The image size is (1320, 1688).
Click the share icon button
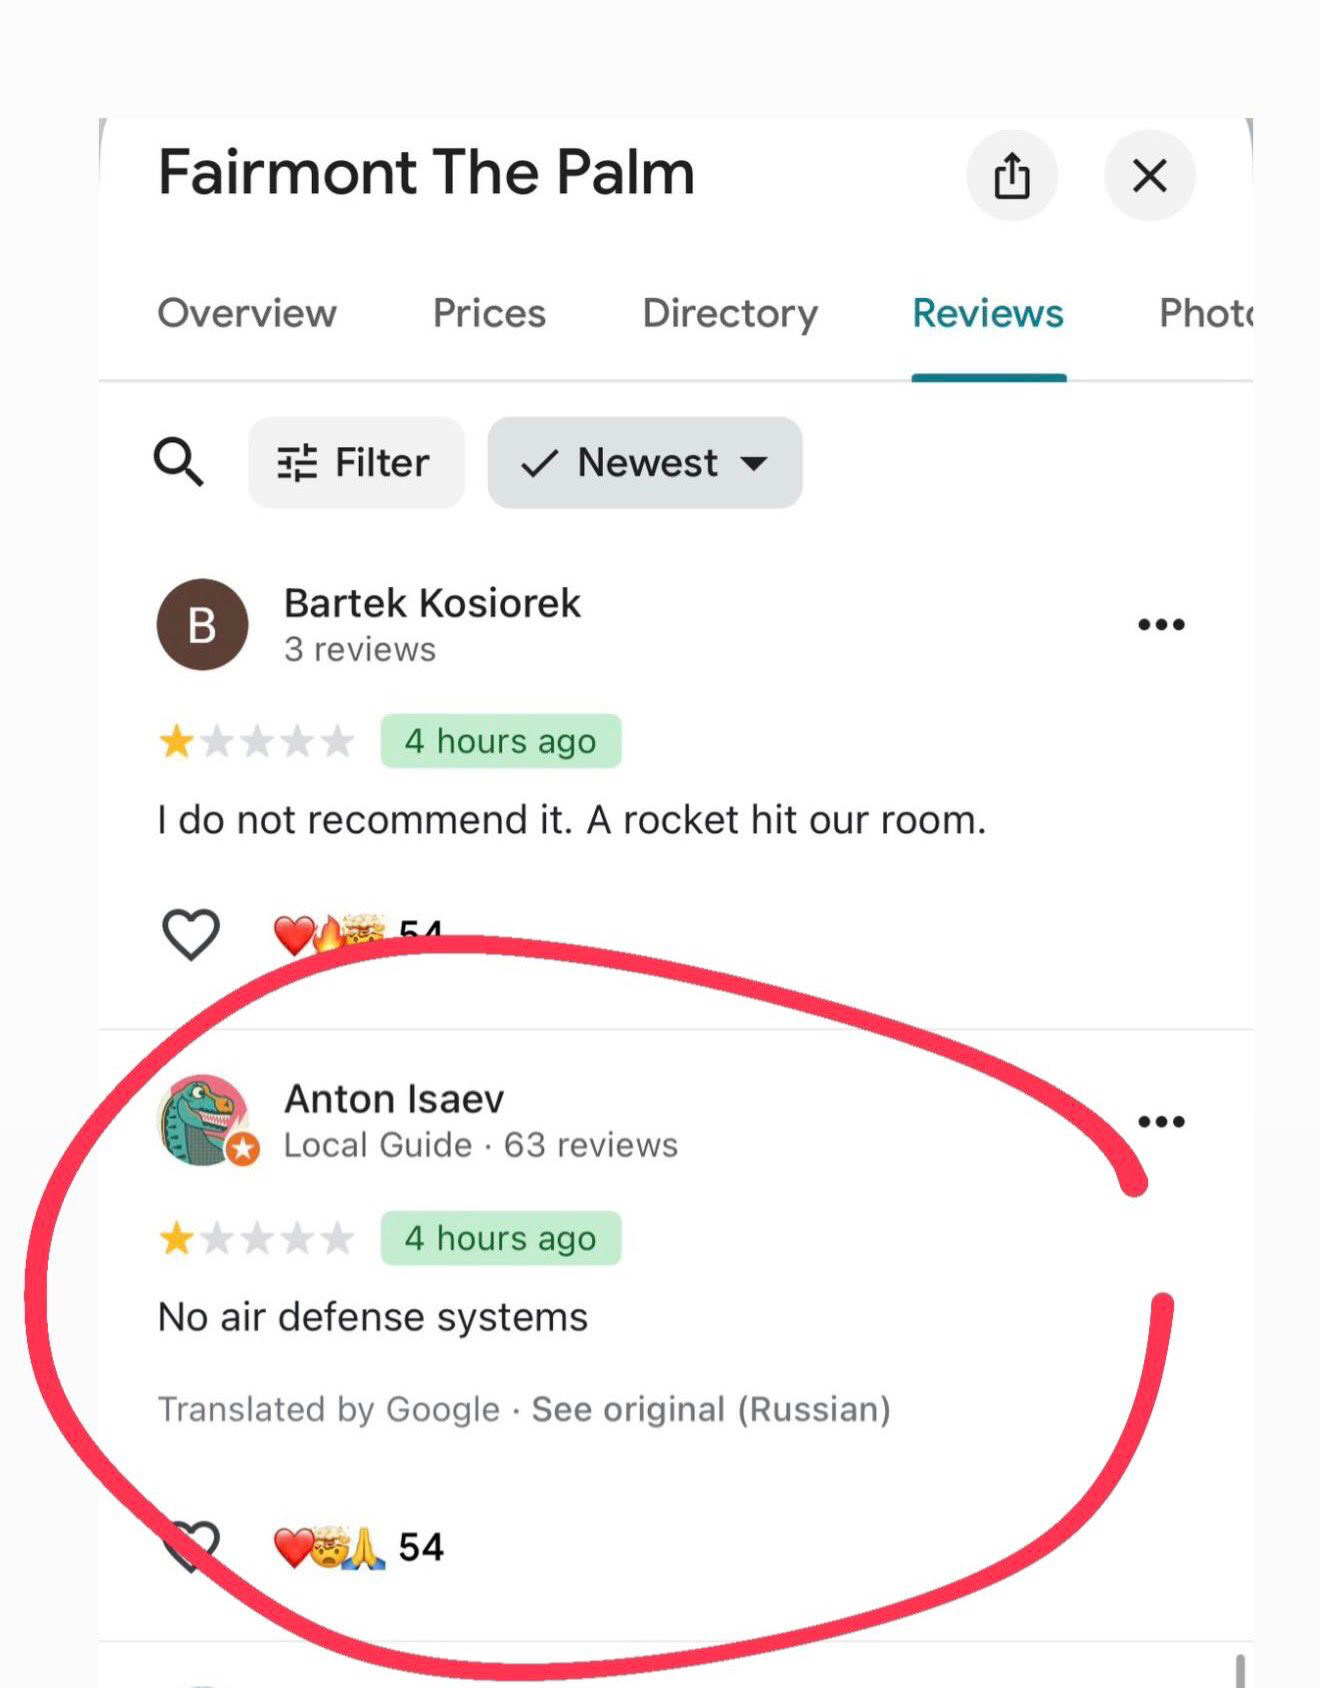(1011, 176)
